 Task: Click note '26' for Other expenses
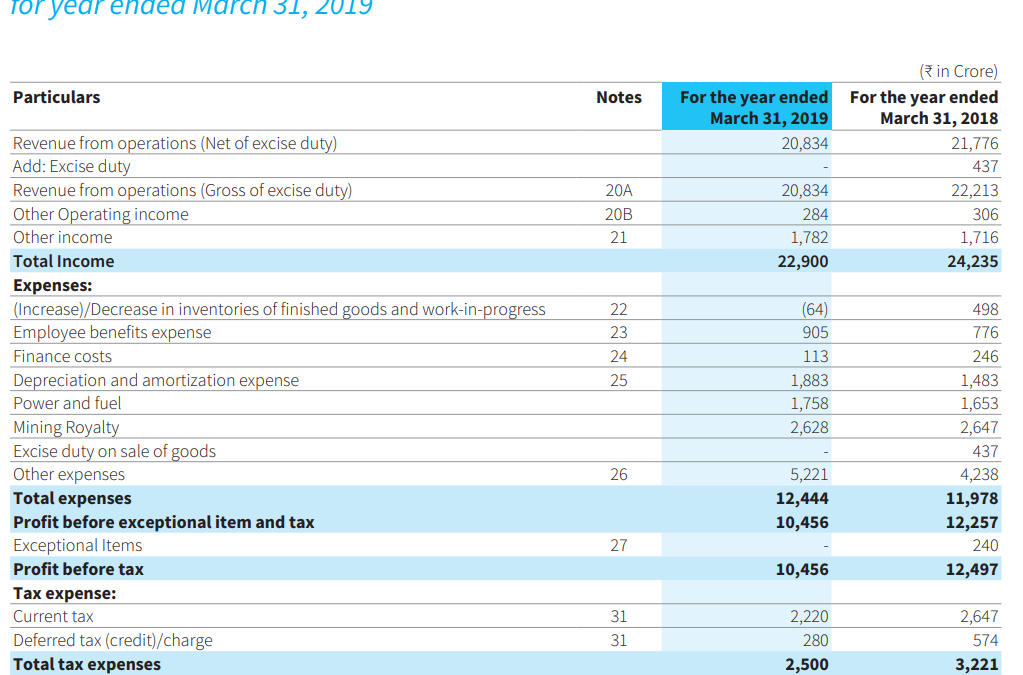(x=618, y=474)
